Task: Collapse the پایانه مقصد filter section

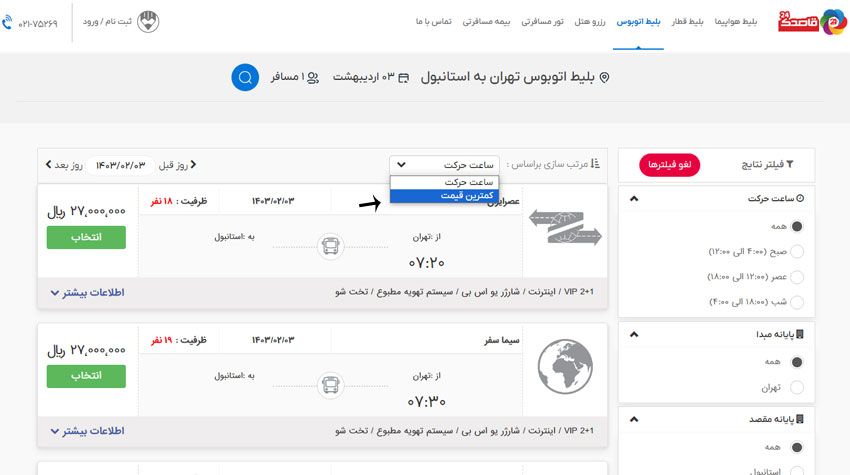Action: pos(634,419)
